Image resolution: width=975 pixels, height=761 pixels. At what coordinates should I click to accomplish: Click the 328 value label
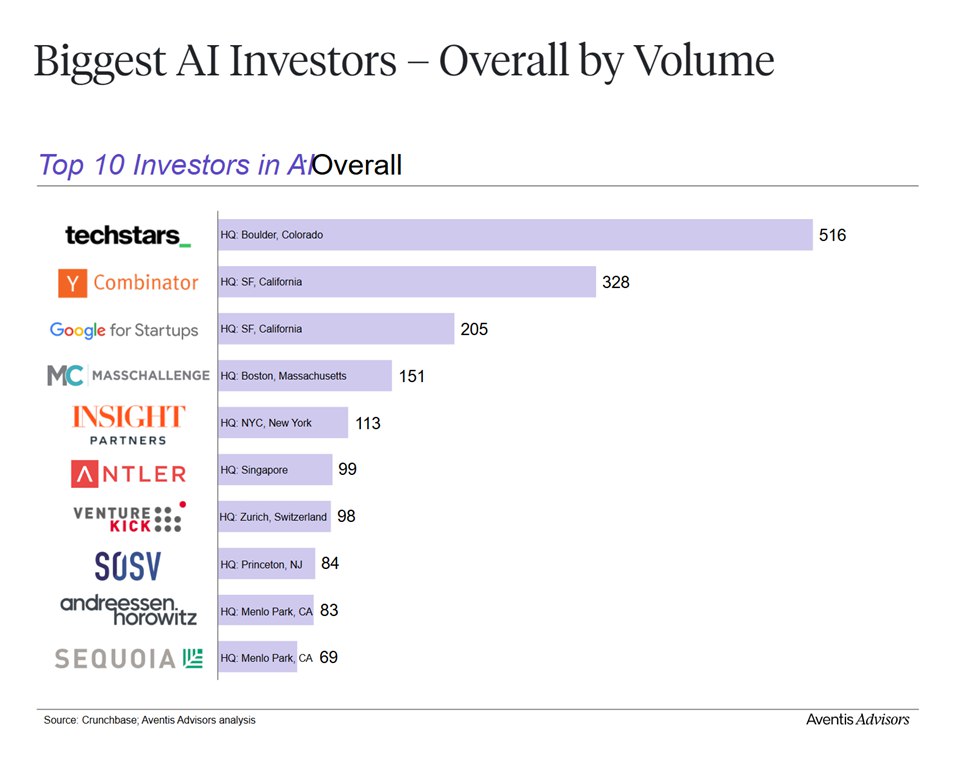click(x=615, y=283)
